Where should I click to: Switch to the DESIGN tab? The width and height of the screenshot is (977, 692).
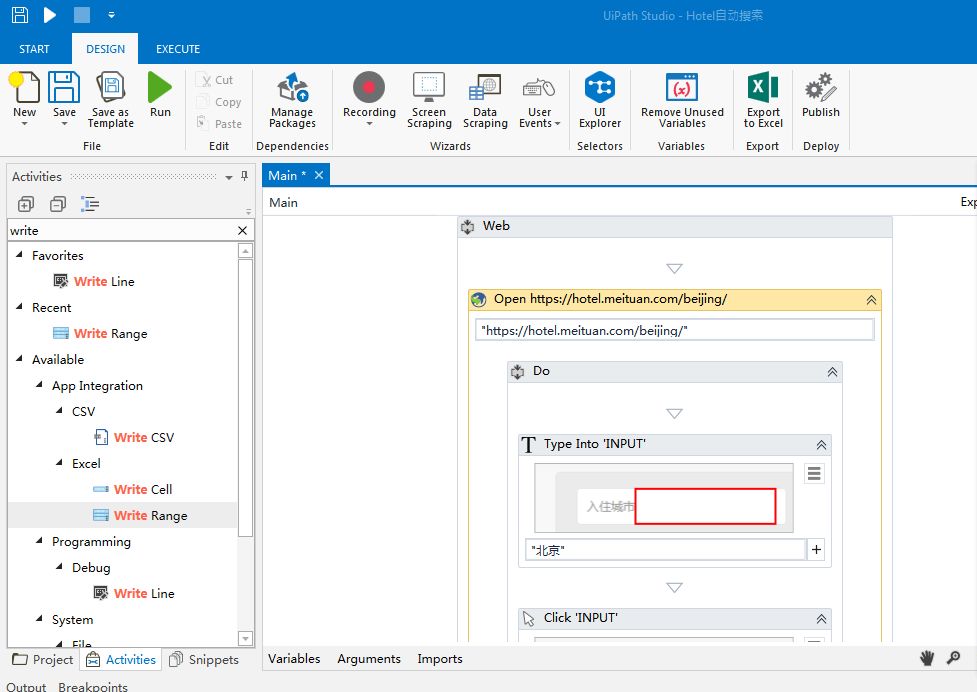click(x=105, y=49)
